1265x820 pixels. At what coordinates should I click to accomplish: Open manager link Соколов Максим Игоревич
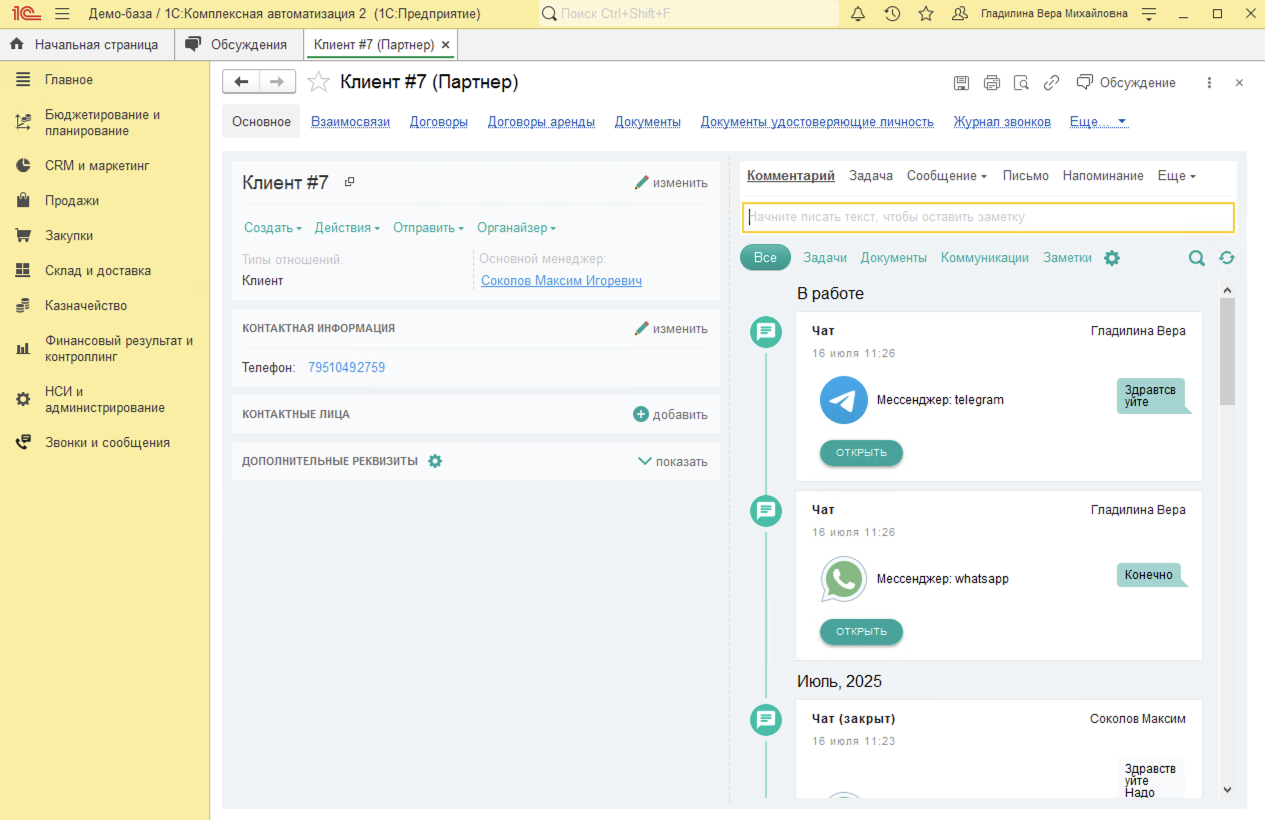coord(561,281)
